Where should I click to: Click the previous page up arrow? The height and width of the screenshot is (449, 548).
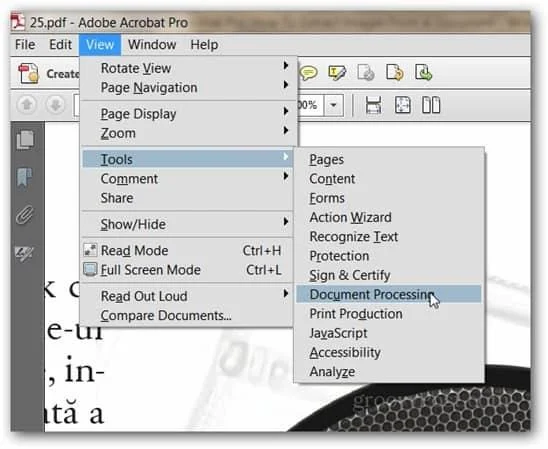(27, 104)
